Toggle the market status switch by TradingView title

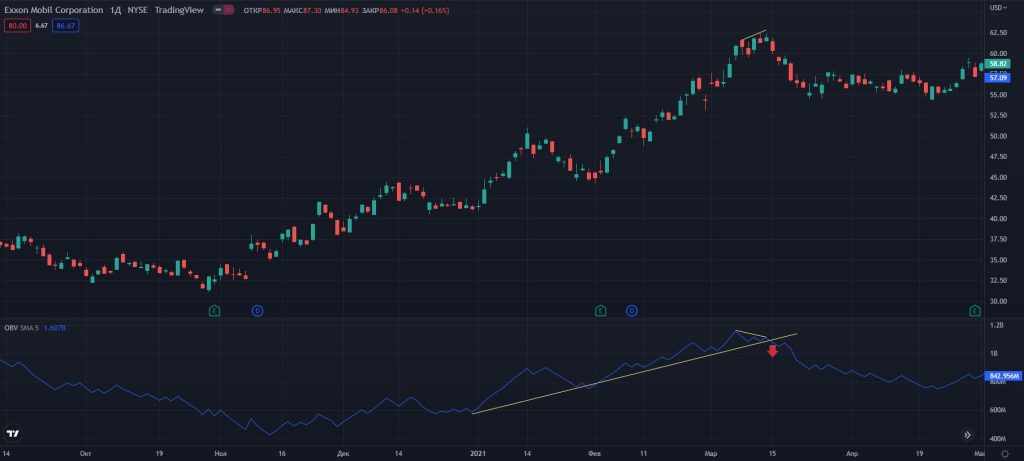click(x=224, y=10)
